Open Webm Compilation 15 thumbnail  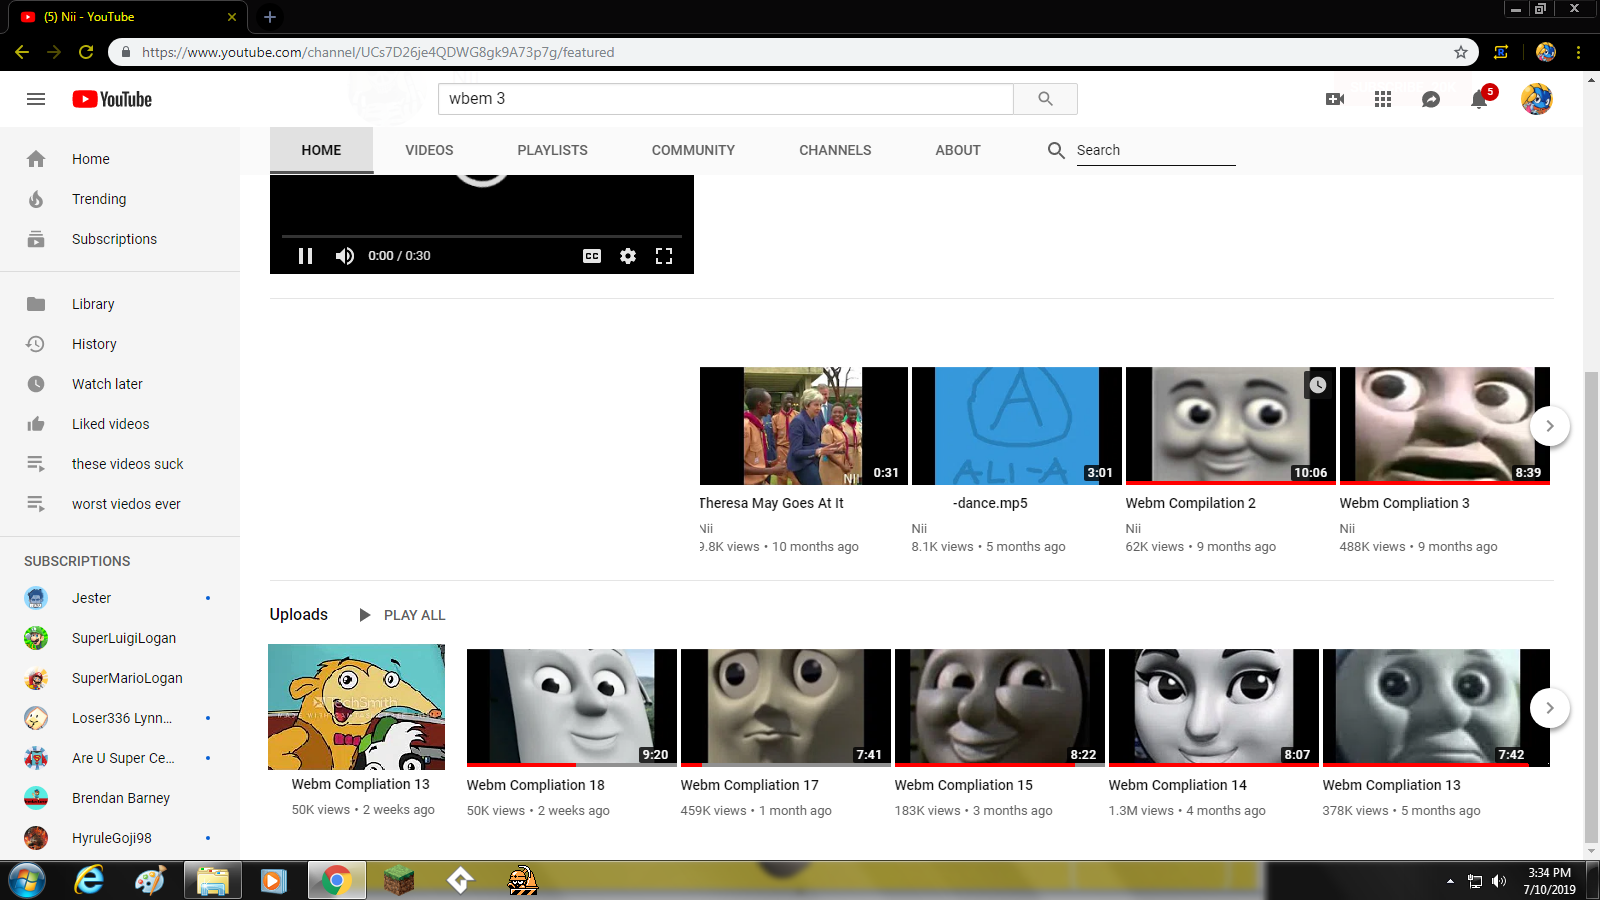pyautogui.click(x=1000, y=708)
